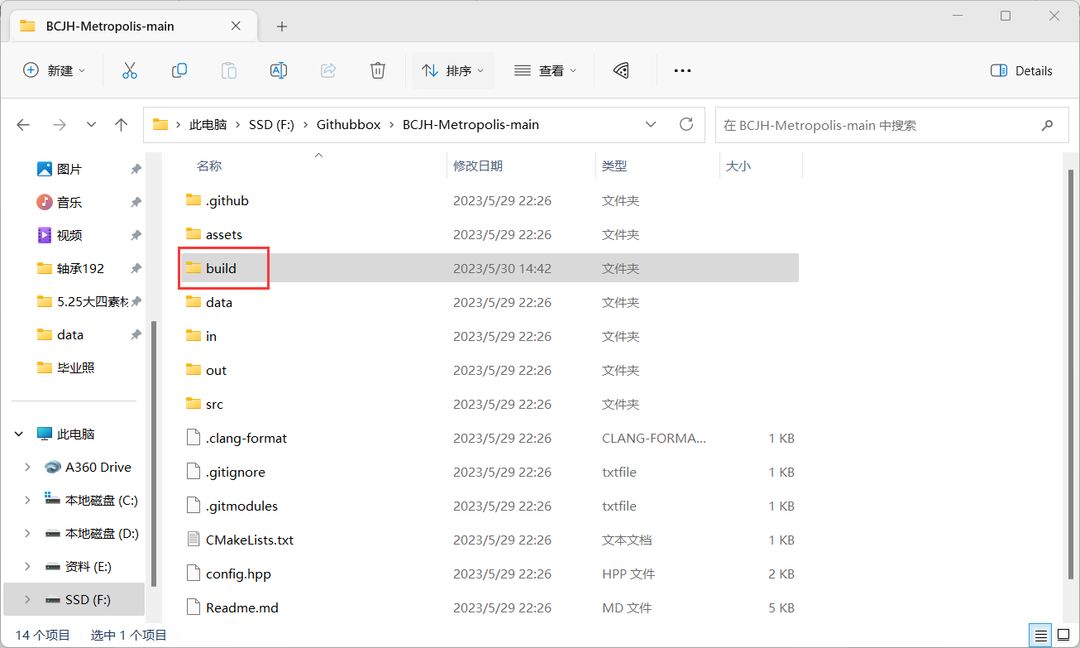
Task: Select the Readme.md file icon
Action: (x=194, y=607)
